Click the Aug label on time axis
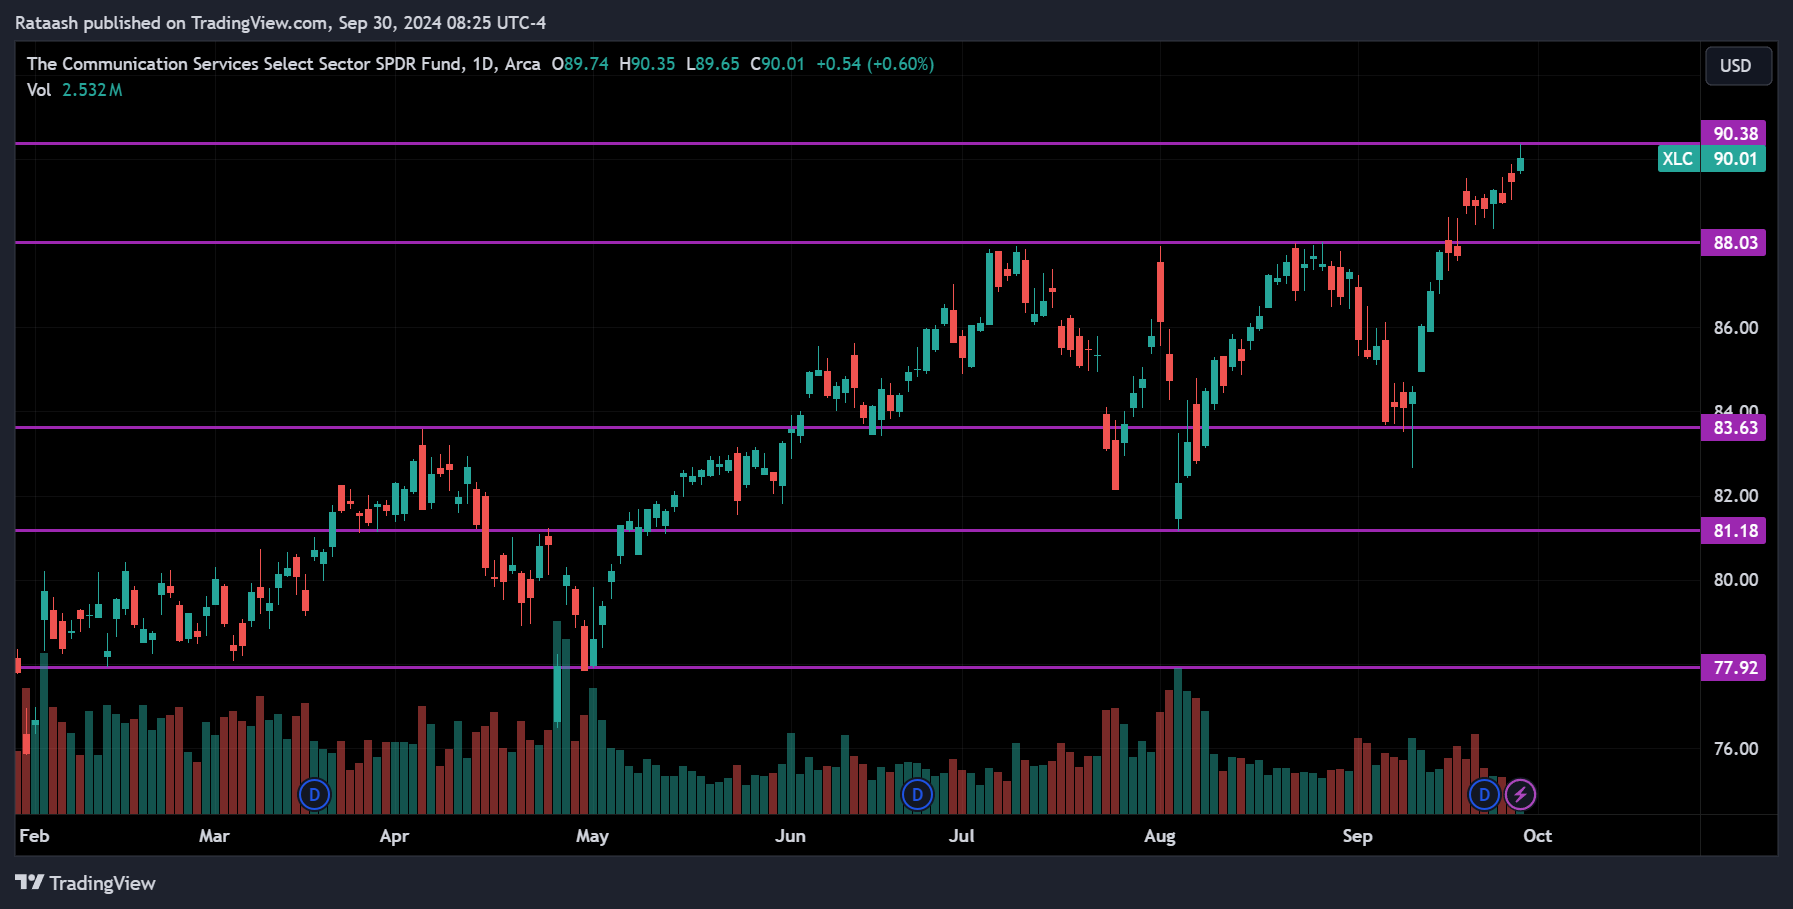Viewport: 1793px width, 909px height. pos(1160,836)
